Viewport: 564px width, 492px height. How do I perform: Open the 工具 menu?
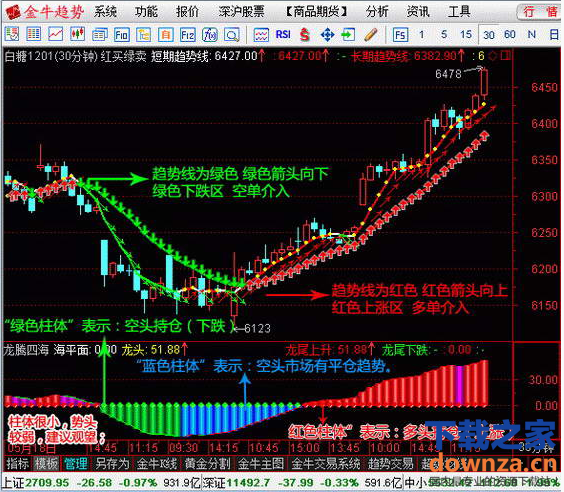[458, 12]
